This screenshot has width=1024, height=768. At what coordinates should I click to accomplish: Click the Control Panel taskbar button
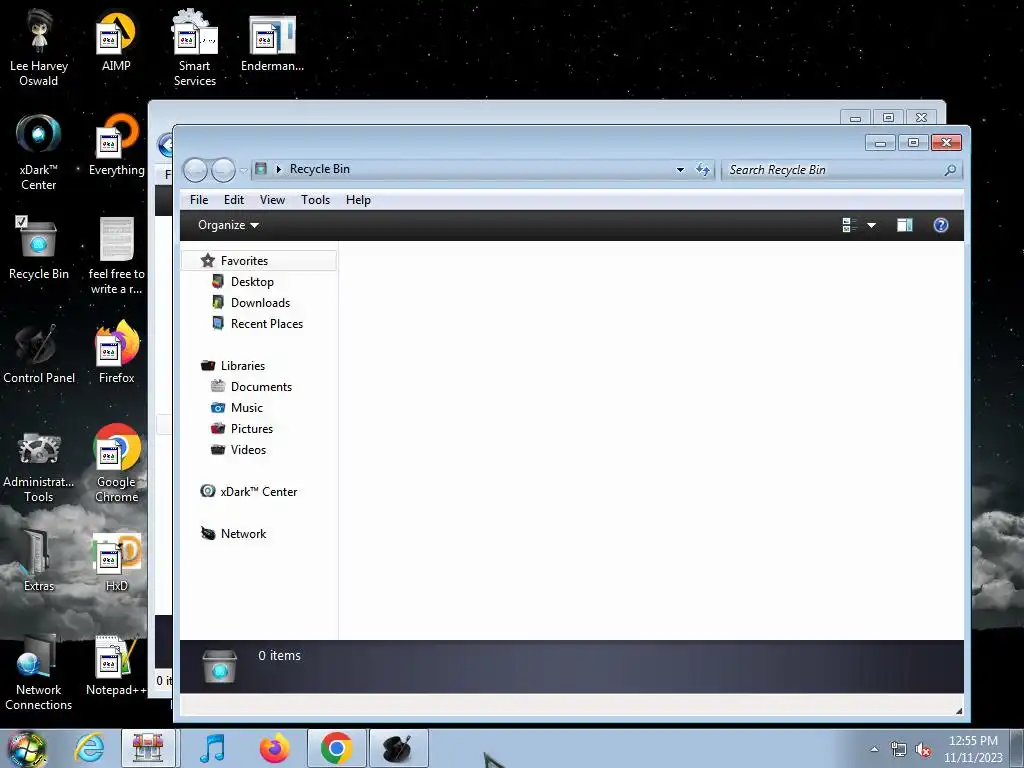point(398,748)
